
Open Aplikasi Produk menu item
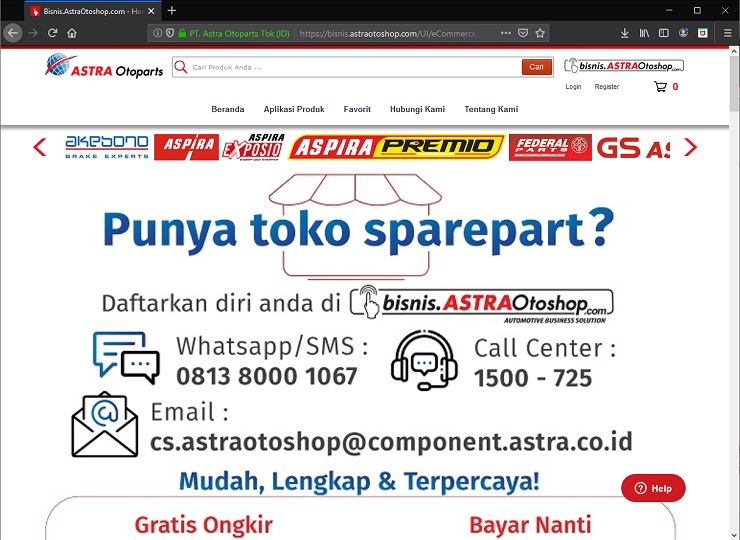pos(294,109)
